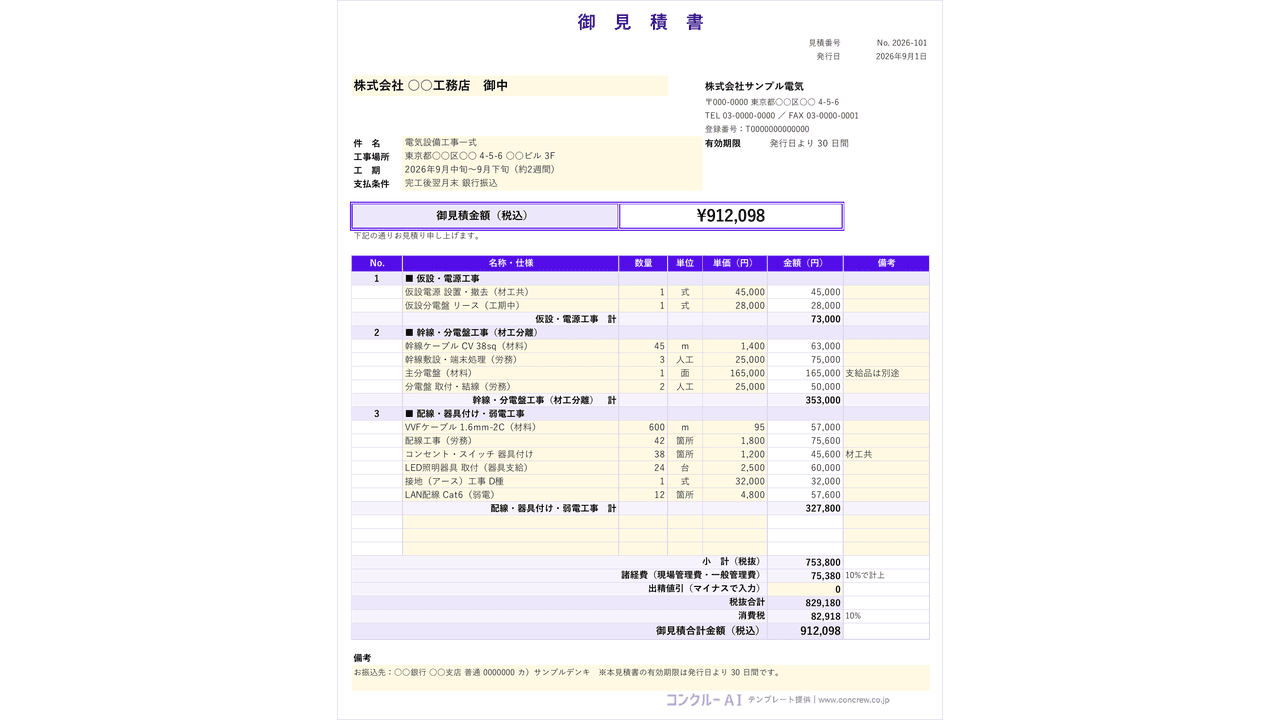The width and height of the screenshot is (1280, 720).
Task: Select the label '御見積合計金額（税込）'
Action: (x=708, y=631)
